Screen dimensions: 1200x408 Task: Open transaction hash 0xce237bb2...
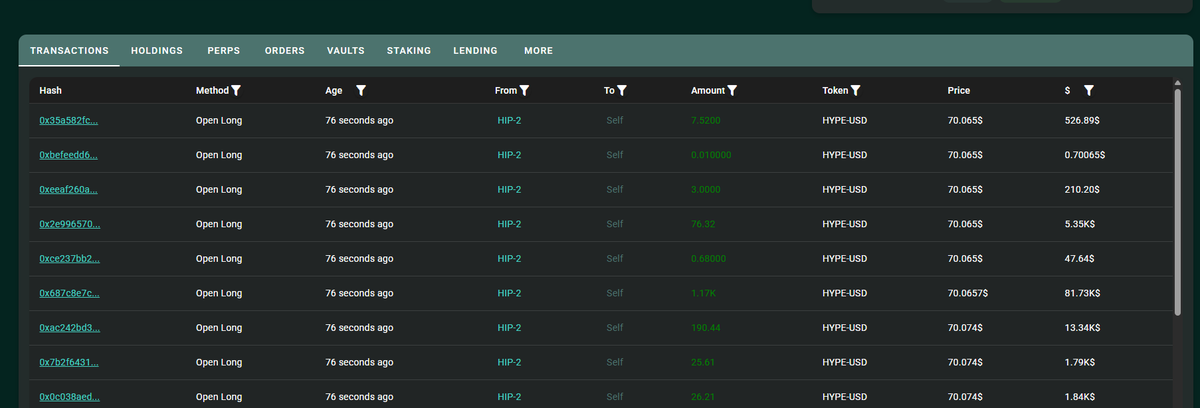pos(69,258)
